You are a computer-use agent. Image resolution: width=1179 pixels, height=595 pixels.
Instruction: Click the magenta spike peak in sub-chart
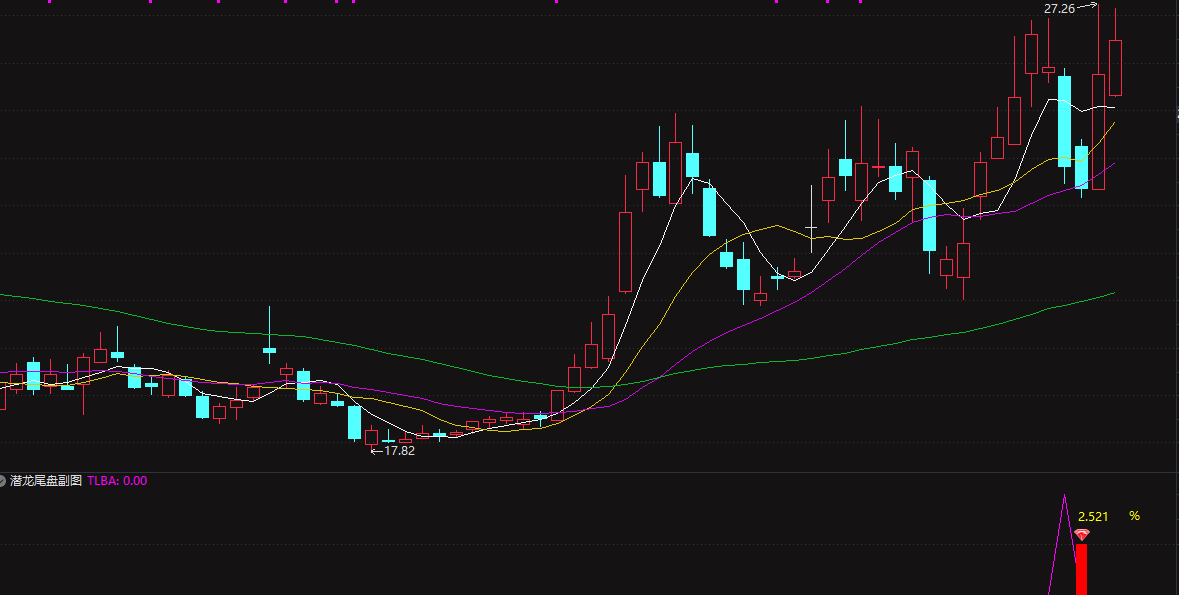pos(1065,496)
